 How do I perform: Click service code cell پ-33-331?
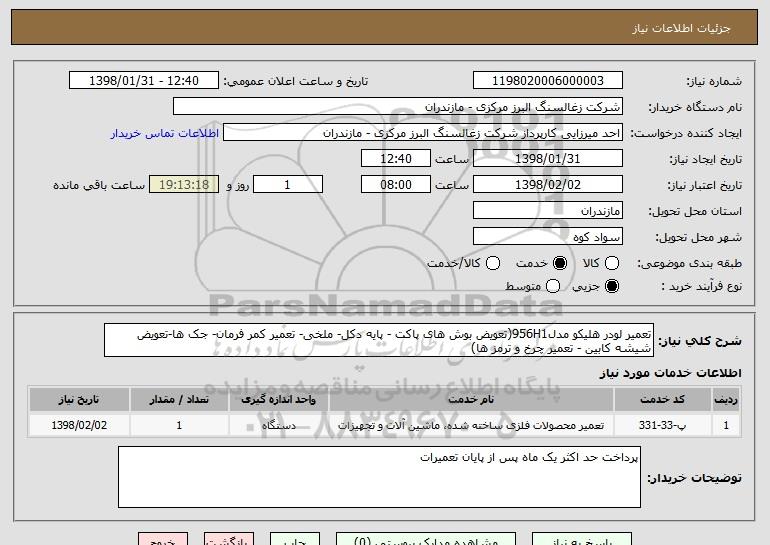pos(662,425)
